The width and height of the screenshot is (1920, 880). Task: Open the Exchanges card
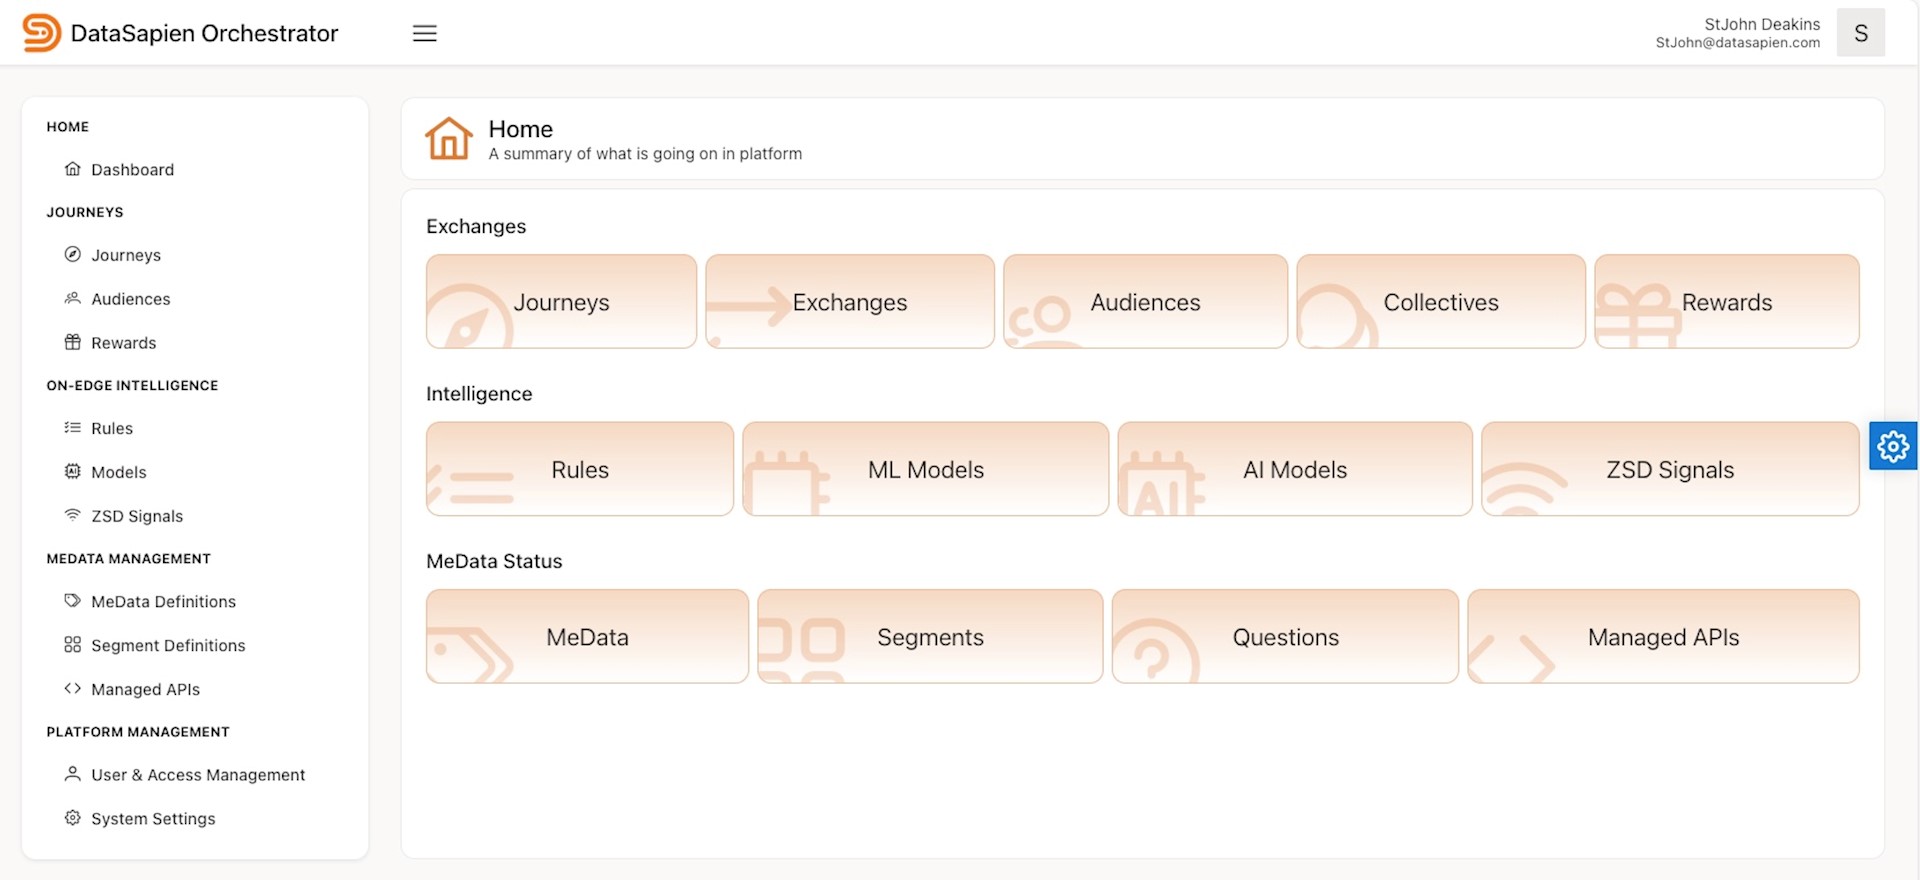tap(849, 302)
